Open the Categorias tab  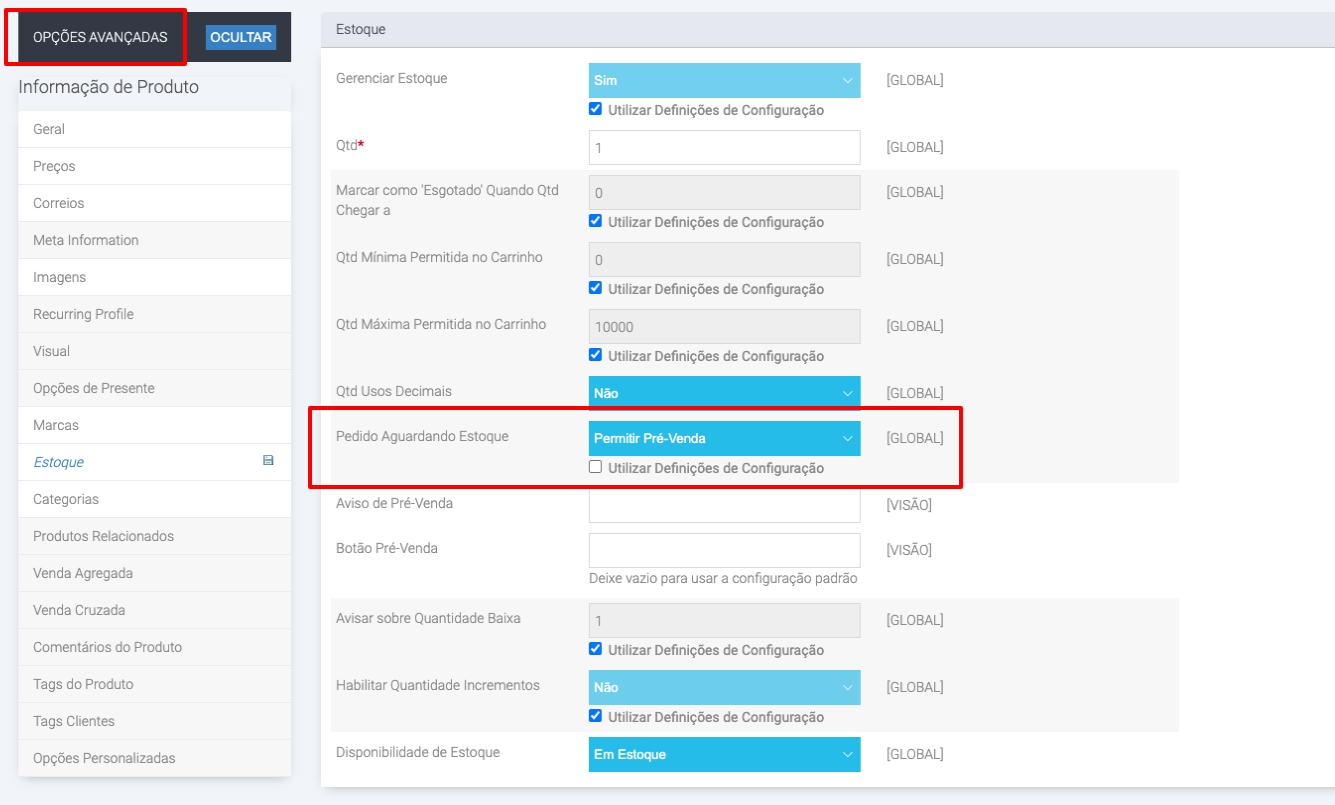[66, 499]
